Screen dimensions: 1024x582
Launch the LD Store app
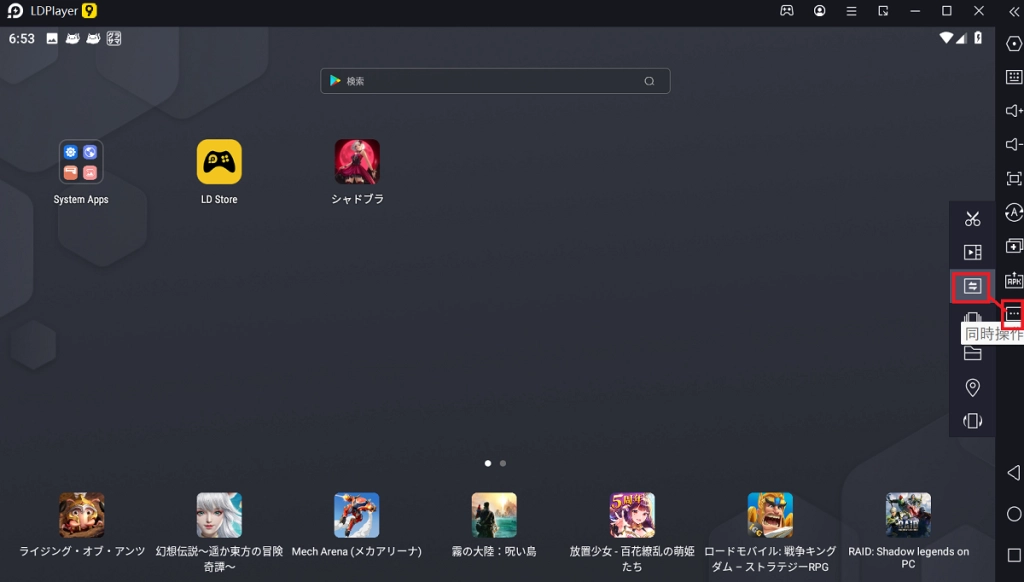219,161
